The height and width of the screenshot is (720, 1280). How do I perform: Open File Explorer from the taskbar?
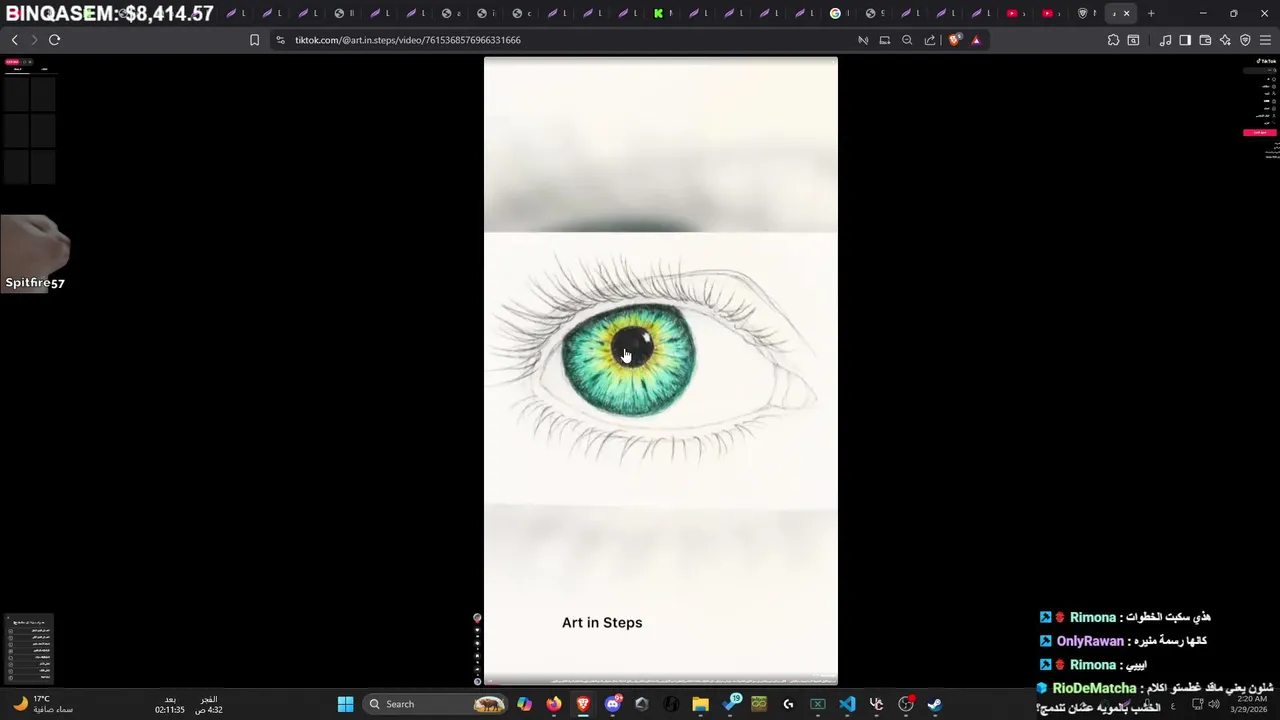(700, 704)
